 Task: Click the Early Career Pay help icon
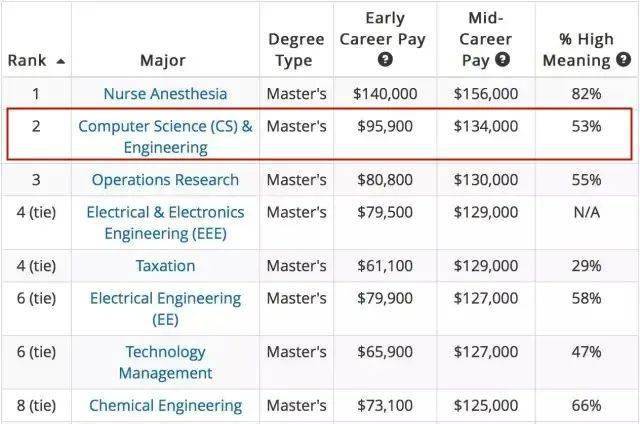click(x=385, y=60)
